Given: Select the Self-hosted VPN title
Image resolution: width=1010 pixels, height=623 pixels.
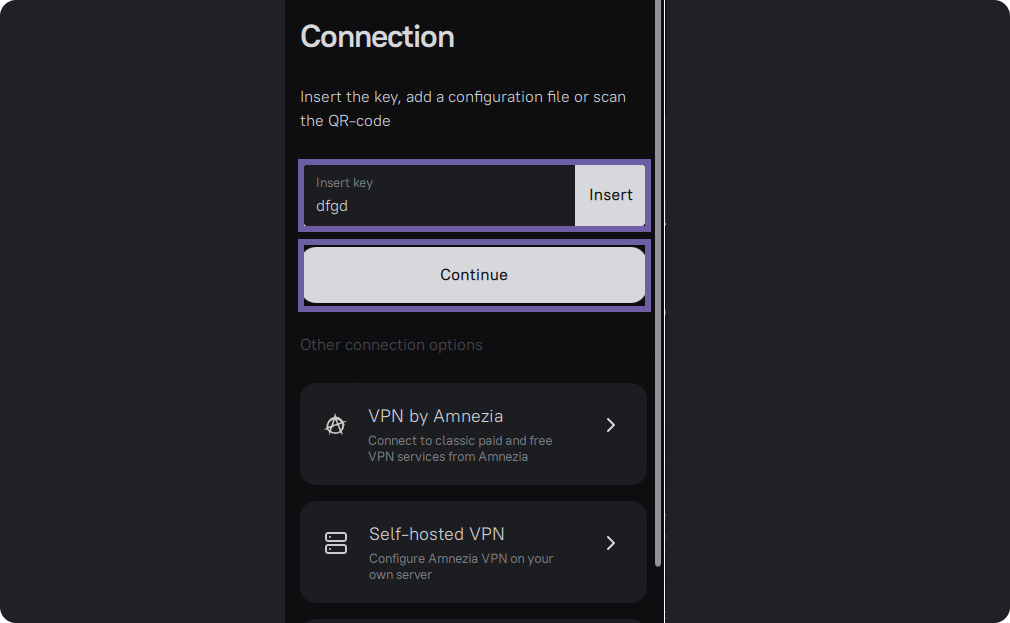Looking at the screenshot, I should coord(437,534).
